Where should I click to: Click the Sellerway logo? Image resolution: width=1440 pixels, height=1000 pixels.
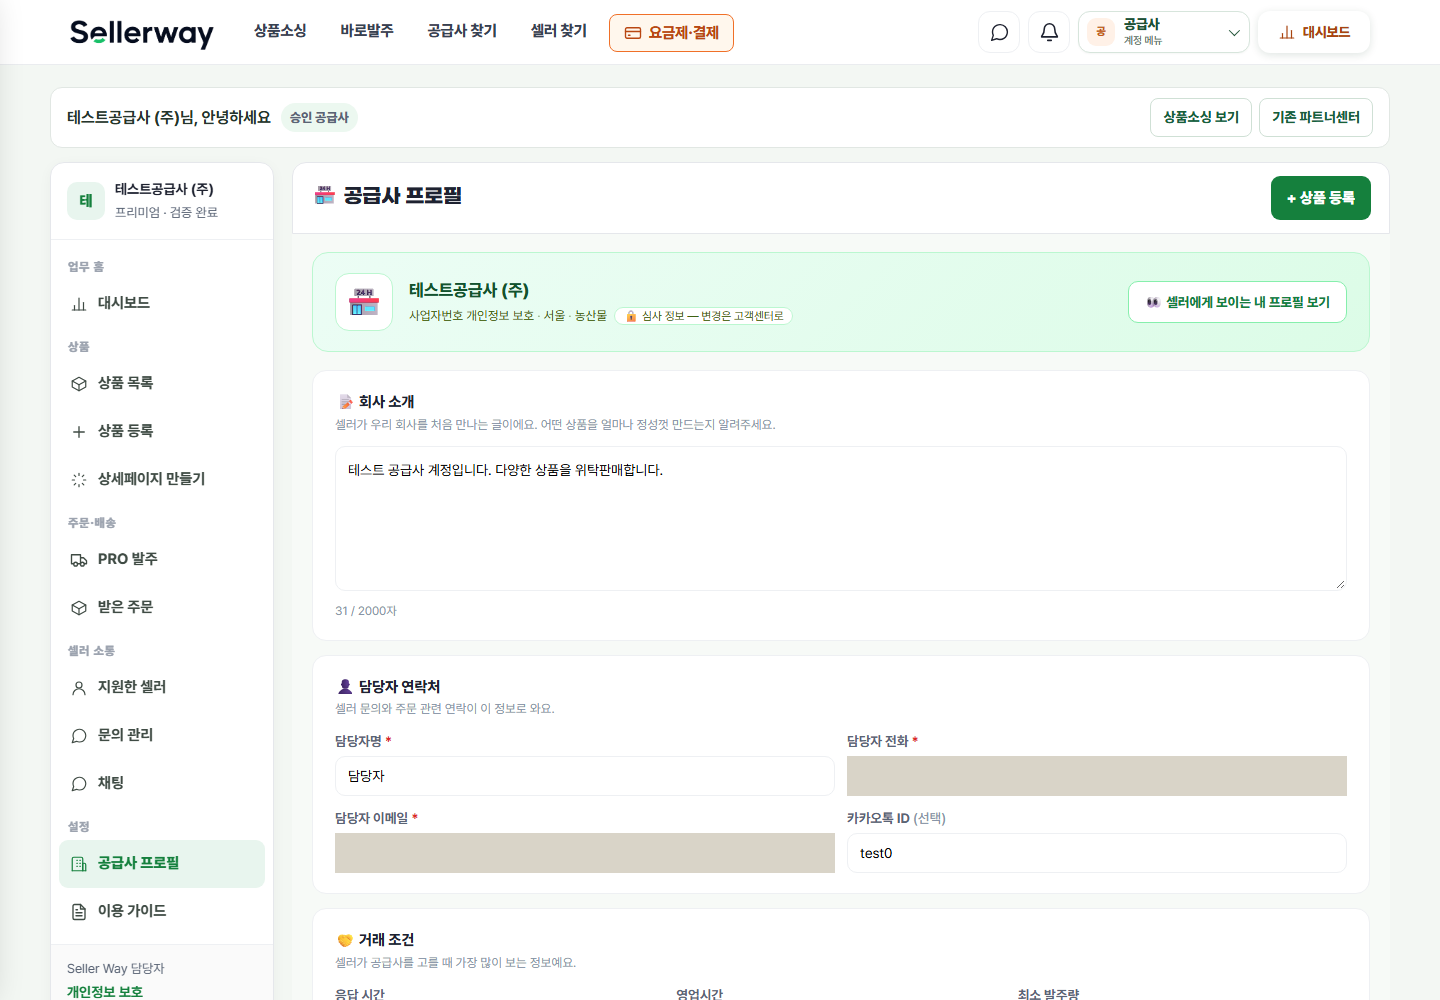point(141,32)
